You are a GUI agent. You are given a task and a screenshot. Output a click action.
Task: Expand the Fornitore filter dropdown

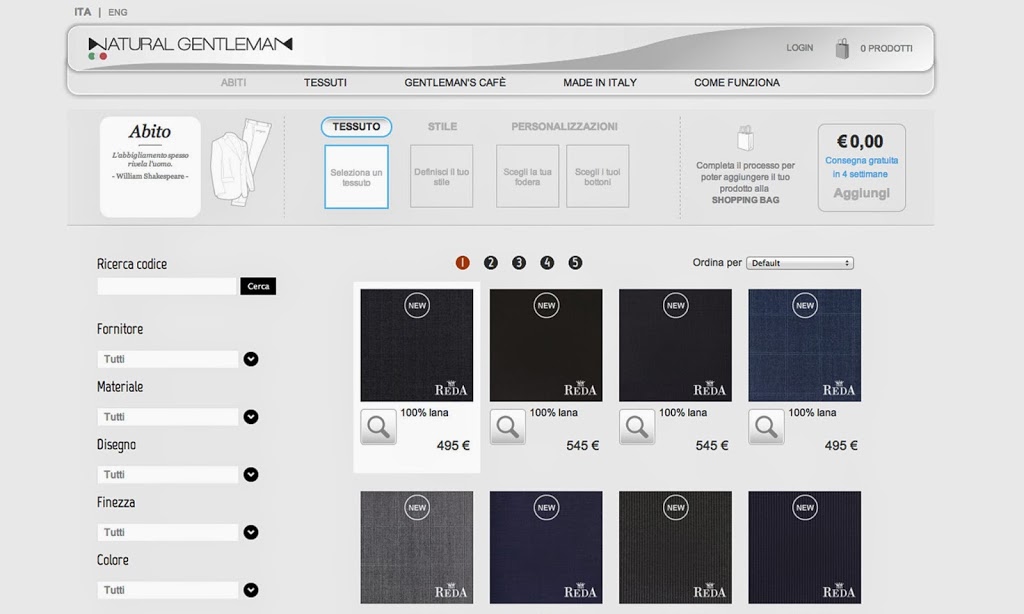[x=251, y=359]
